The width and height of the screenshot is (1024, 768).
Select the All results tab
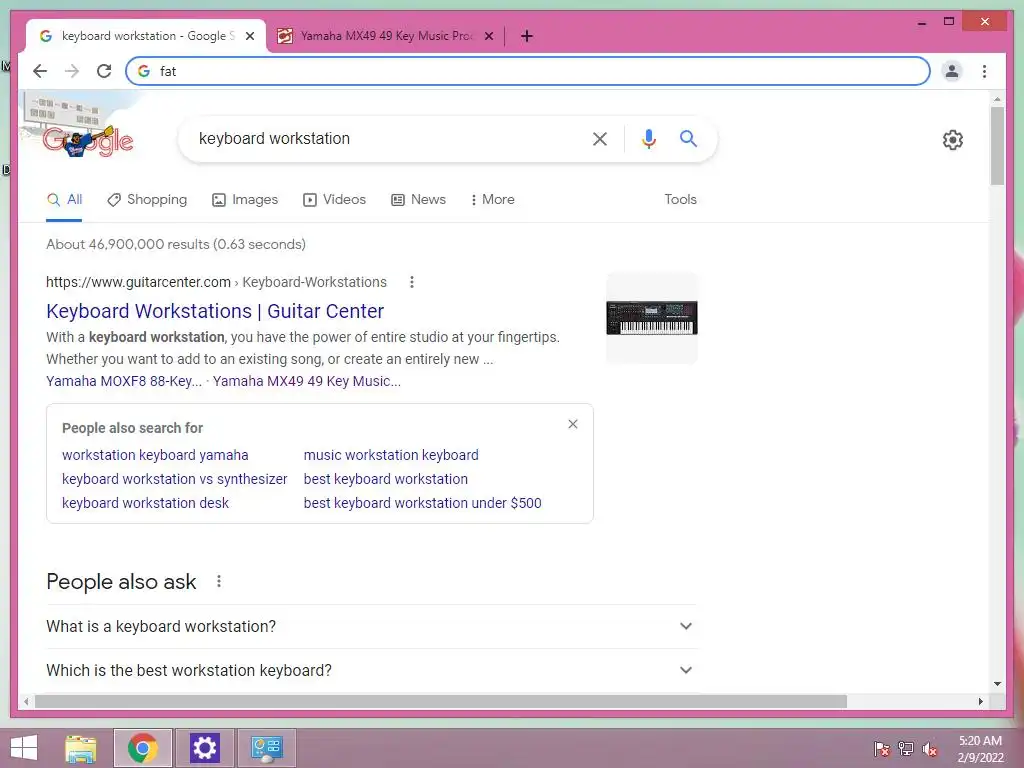point(65,200)
